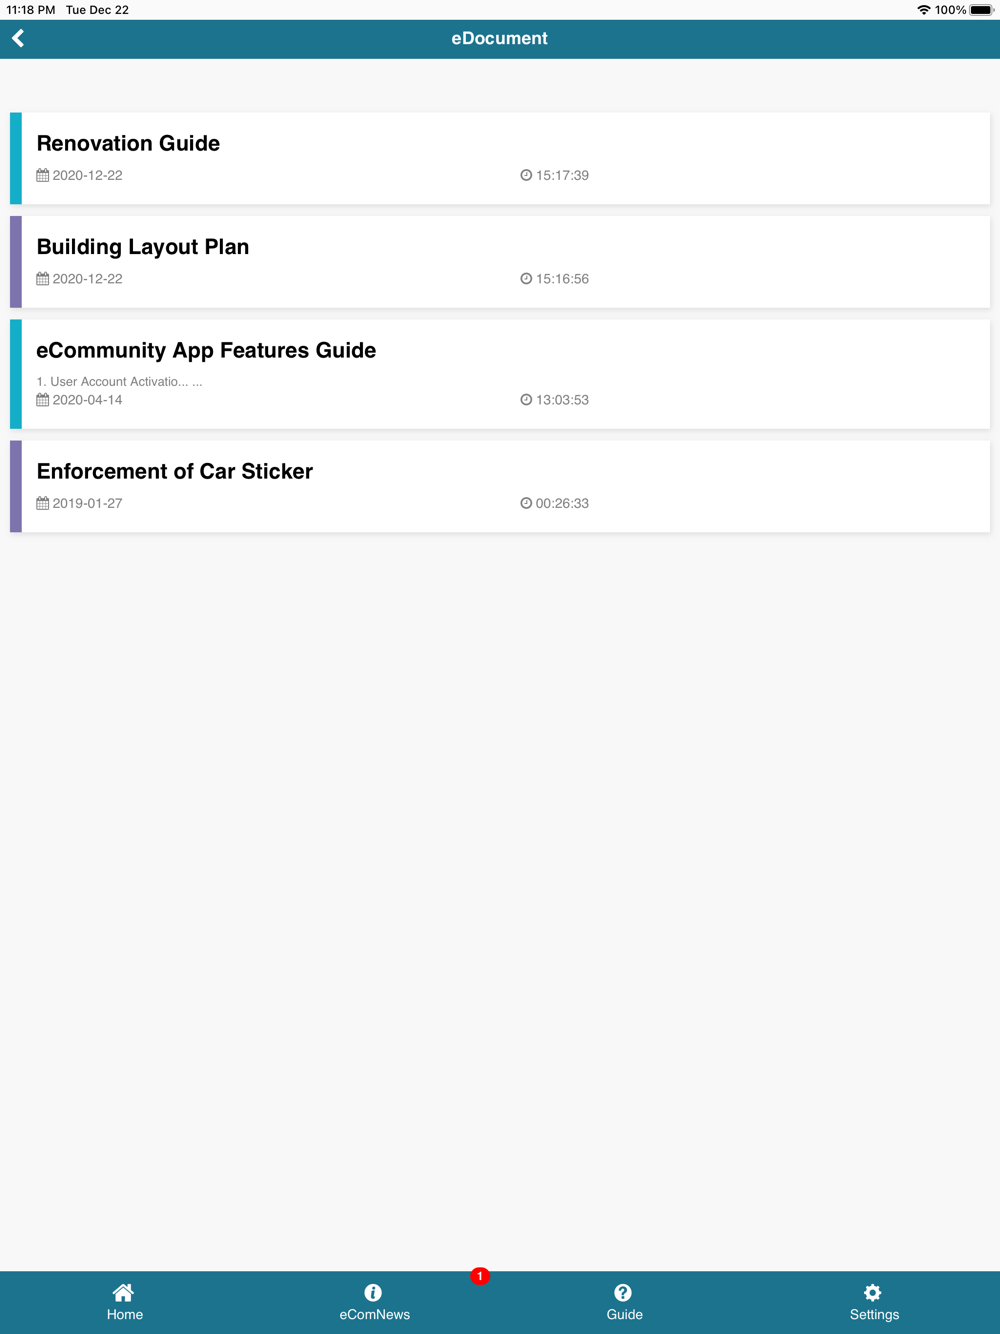This screenshot has width=1000, height=1334.
Task: Click clock icon beside 13:03:53
Action: pos(526,400)
